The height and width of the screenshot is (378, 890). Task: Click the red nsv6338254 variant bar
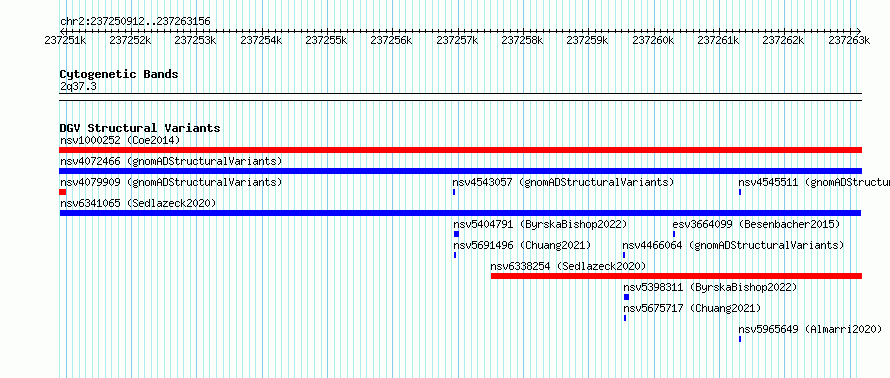[677, 276]
